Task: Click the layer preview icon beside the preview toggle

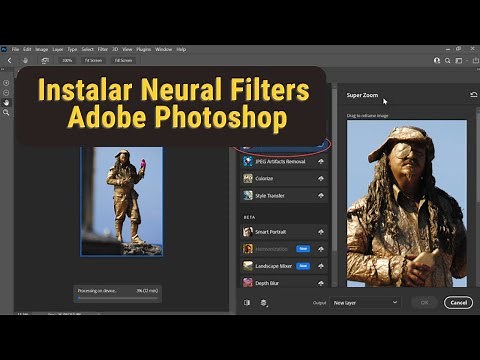Action: coord(264,303)
